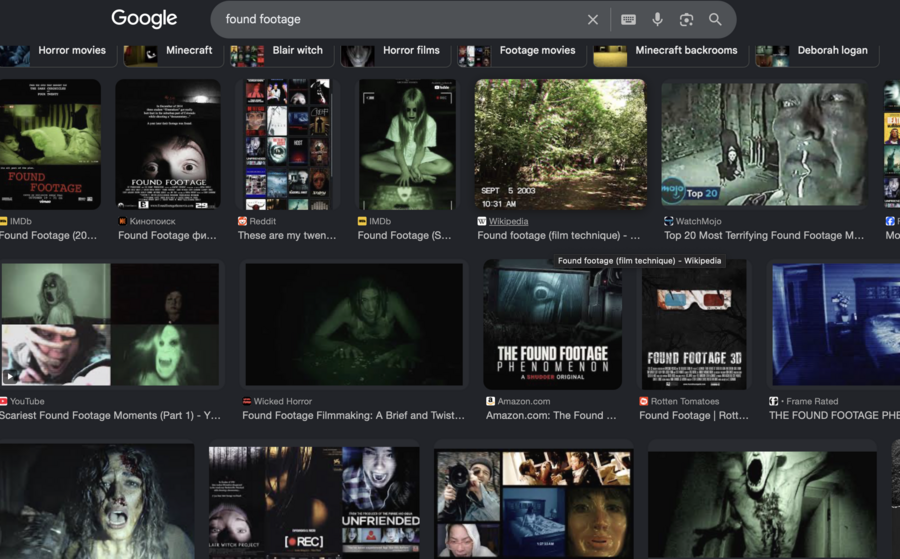Click the Frame Rated favicon icon
The image size is (900, 559).
pos(774,402)
